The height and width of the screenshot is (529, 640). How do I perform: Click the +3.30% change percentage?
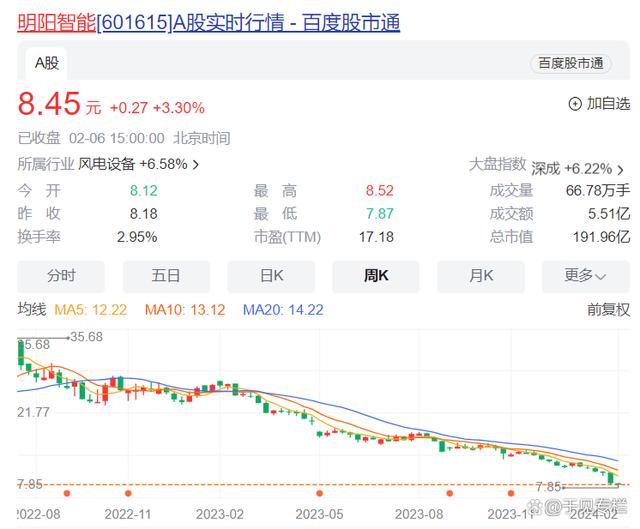(179, 108)
